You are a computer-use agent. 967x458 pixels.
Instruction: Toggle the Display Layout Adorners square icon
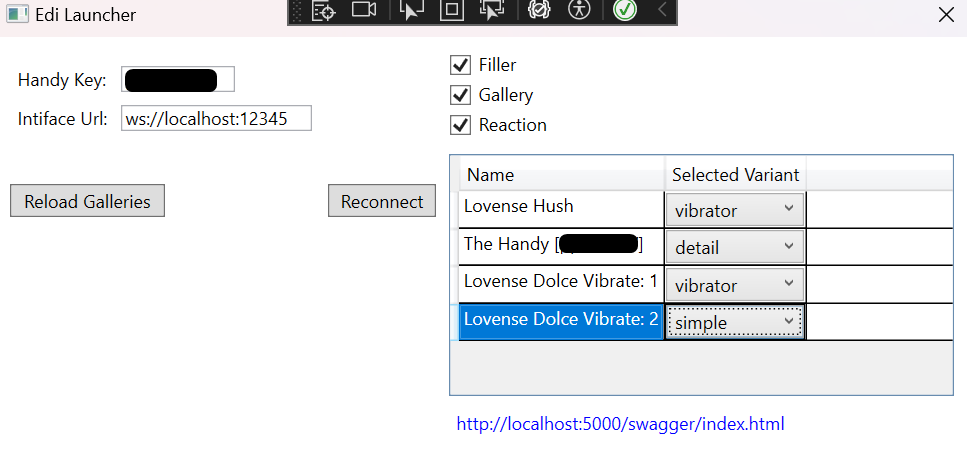coord(451,10)
